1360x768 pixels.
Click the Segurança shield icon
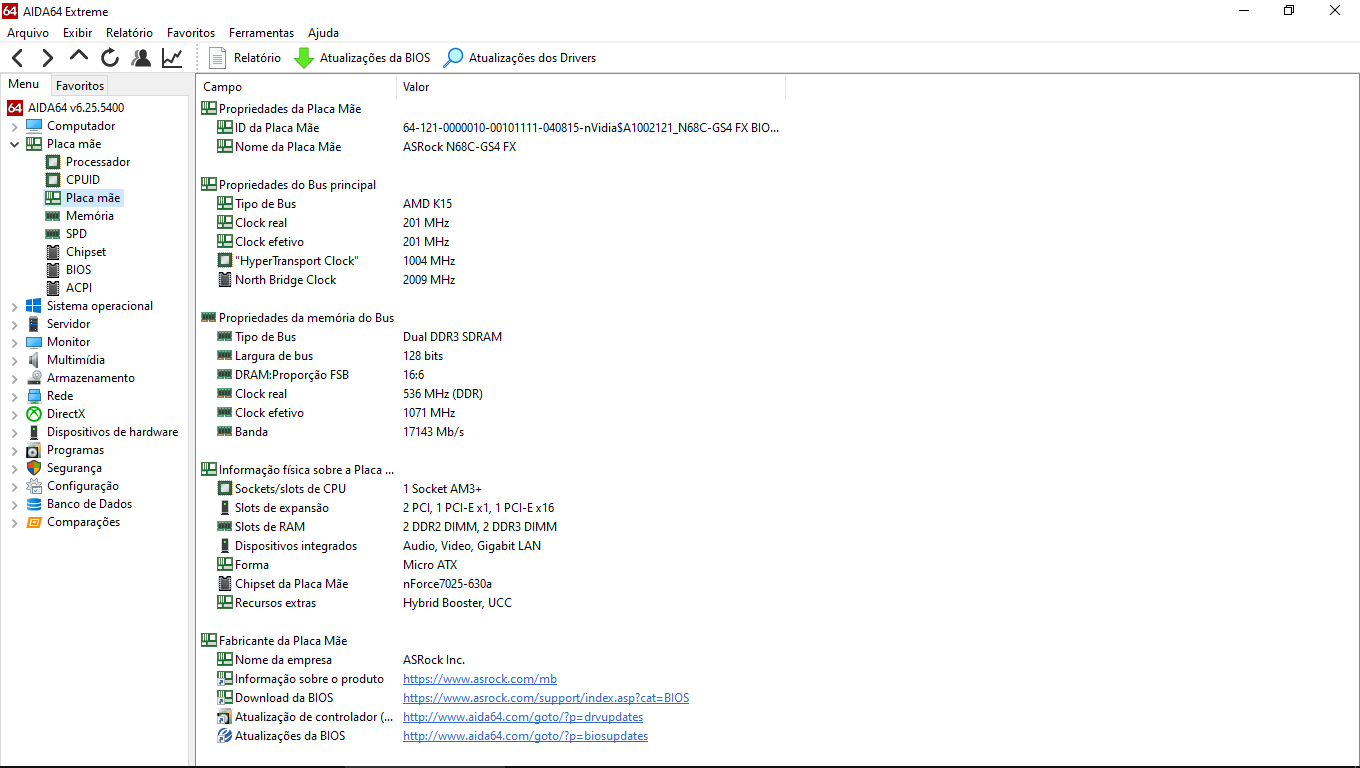[x=34, y=468]
